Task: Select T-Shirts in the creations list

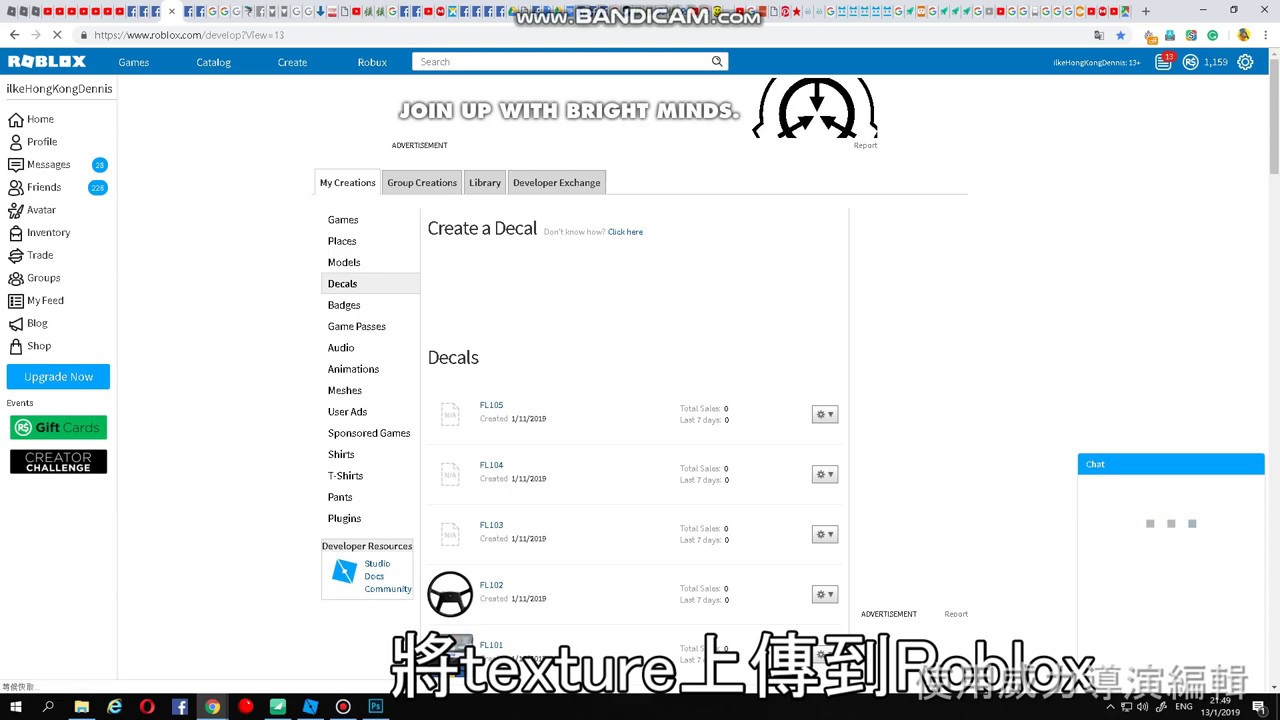Action: tap(345, 476)
